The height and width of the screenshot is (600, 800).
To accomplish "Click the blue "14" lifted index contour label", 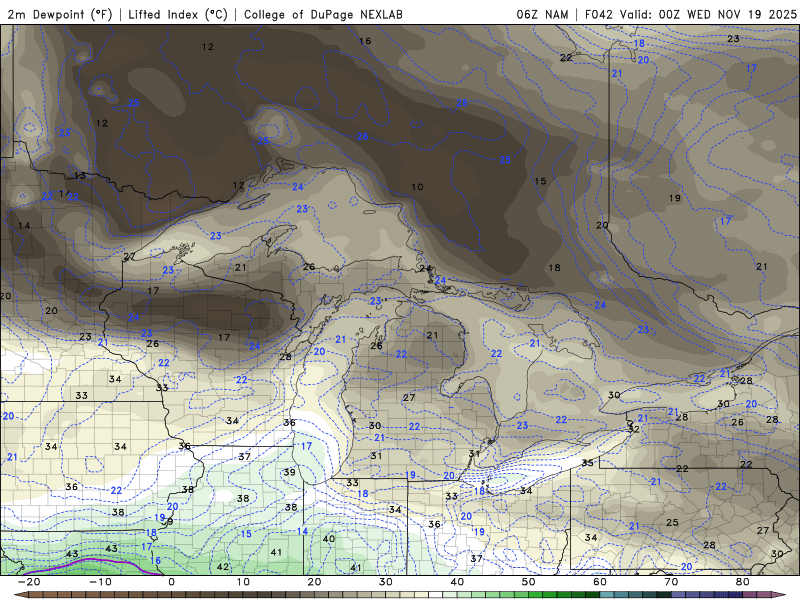I will coord(303,531).
